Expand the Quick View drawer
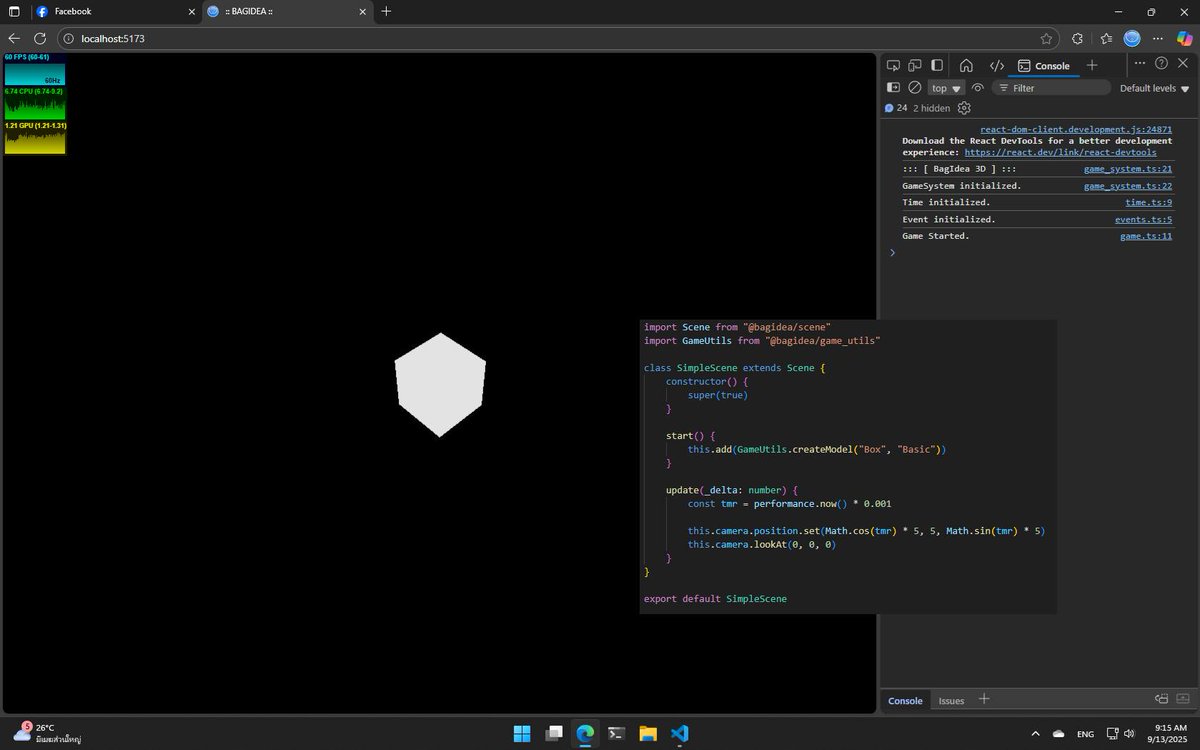This screenshot has height=750, width=1200. point(1182,699)
